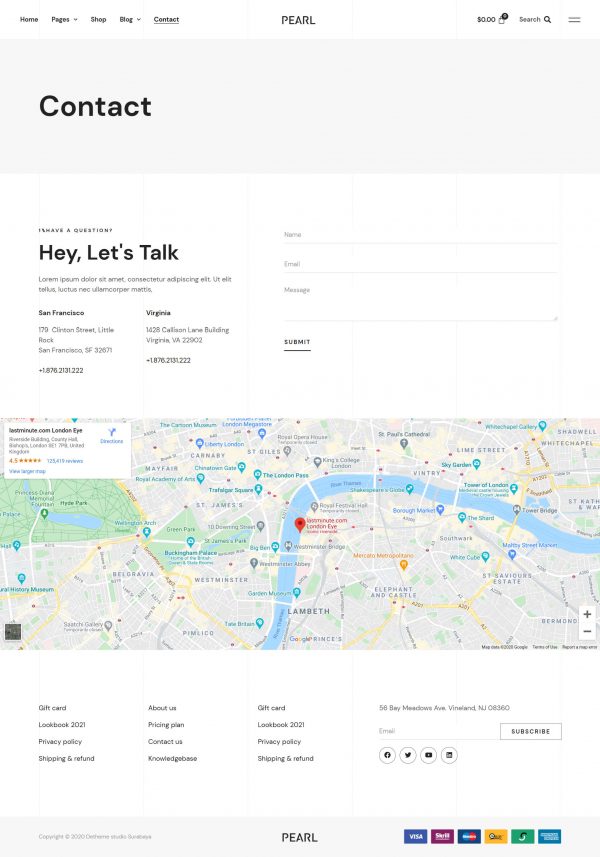Screen dimensions: 600x857
Task: Zoom out on the map
Action: coord(587,631)
